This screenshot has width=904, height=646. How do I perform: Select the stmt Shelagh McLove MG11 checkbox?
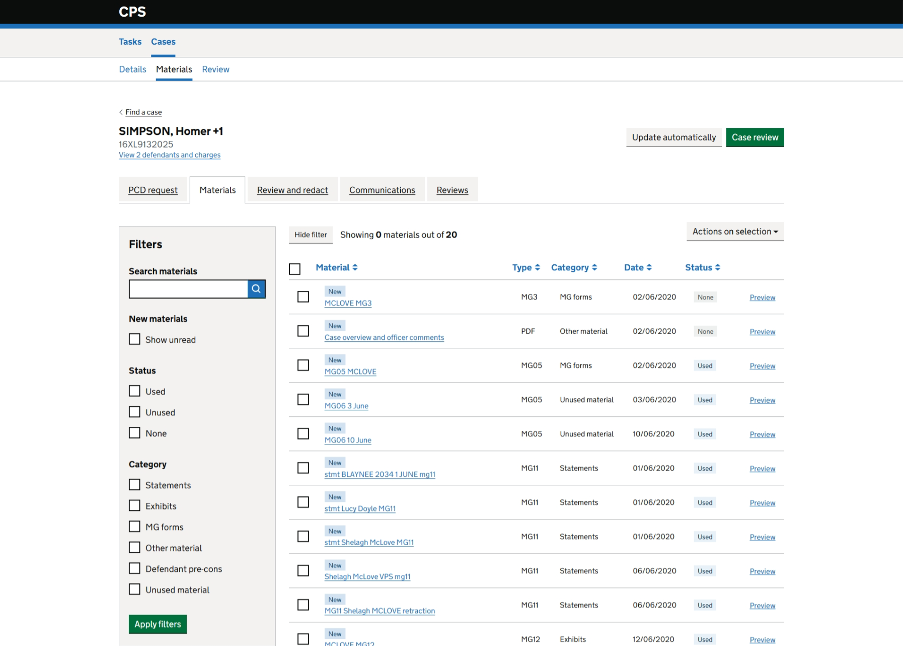click(303, 536)
